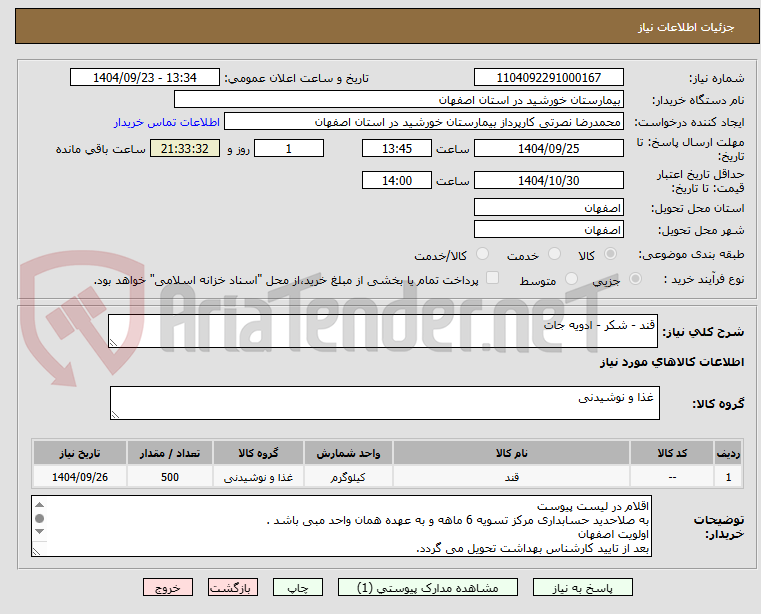Click the buyer organization name field

pos(398,100)
